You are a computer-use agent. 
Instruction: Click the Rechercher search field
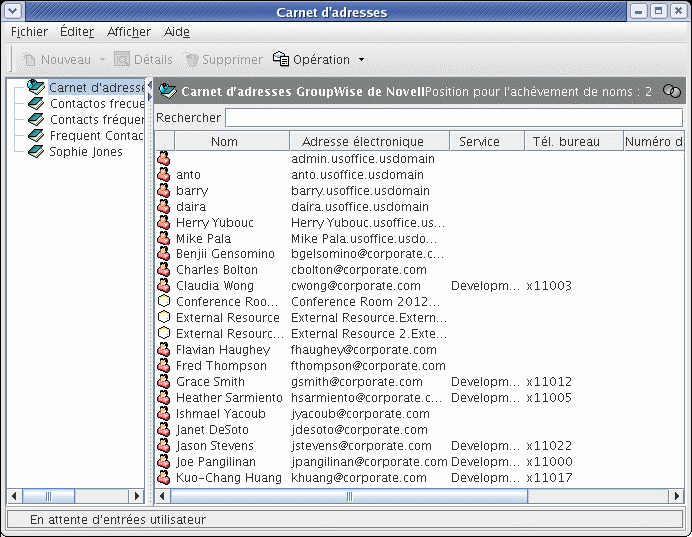(x=454, y=117)
